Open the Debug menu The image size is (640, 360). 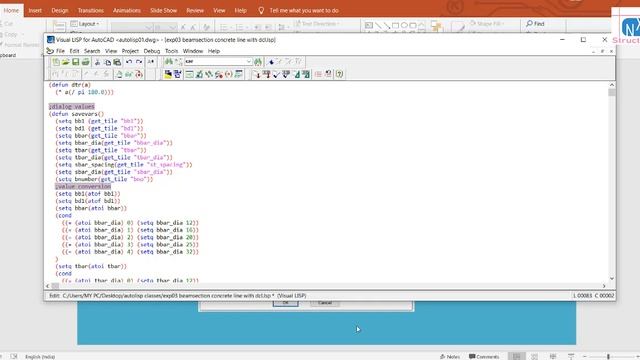click(152, 51)
